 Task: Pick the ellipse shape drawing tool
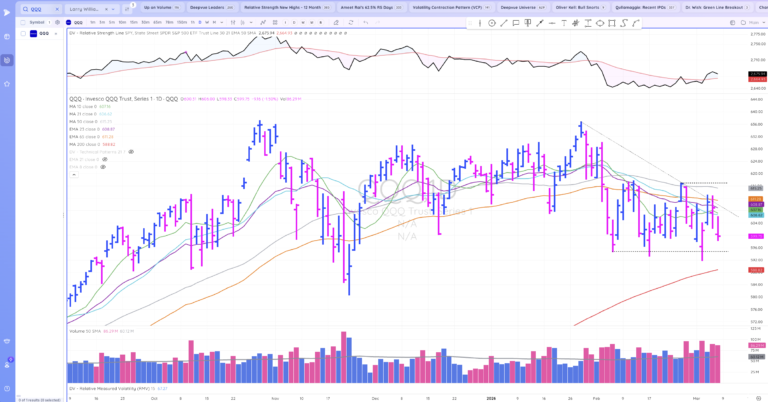[x=600, y=23]
